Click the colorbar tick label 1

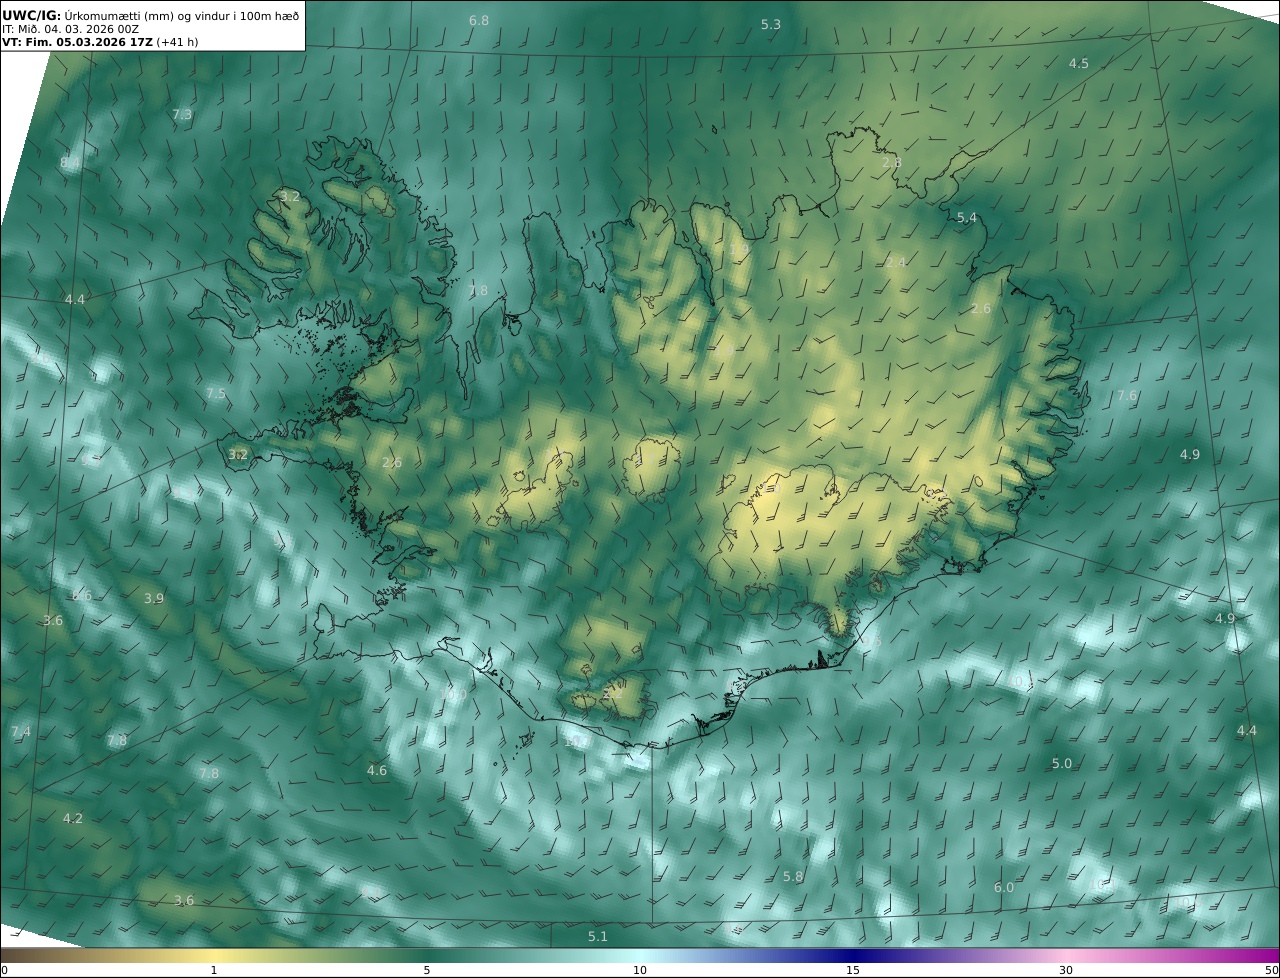click(214, 970)
